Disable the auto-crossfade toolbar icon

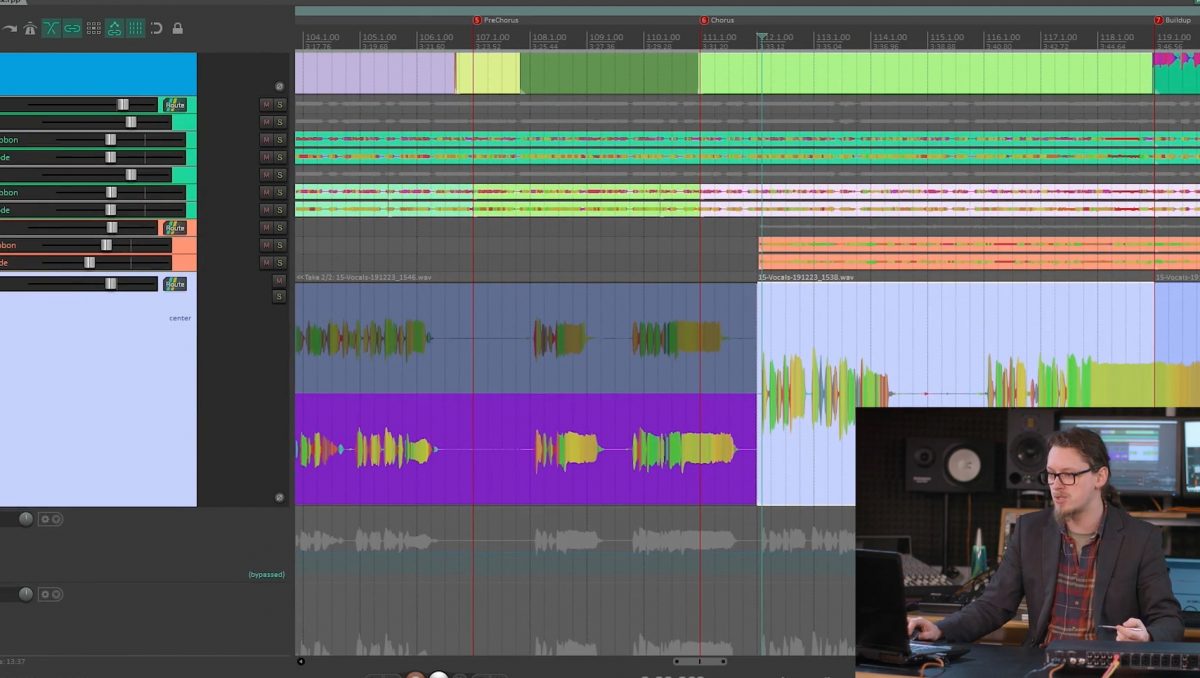coord(51,28)
